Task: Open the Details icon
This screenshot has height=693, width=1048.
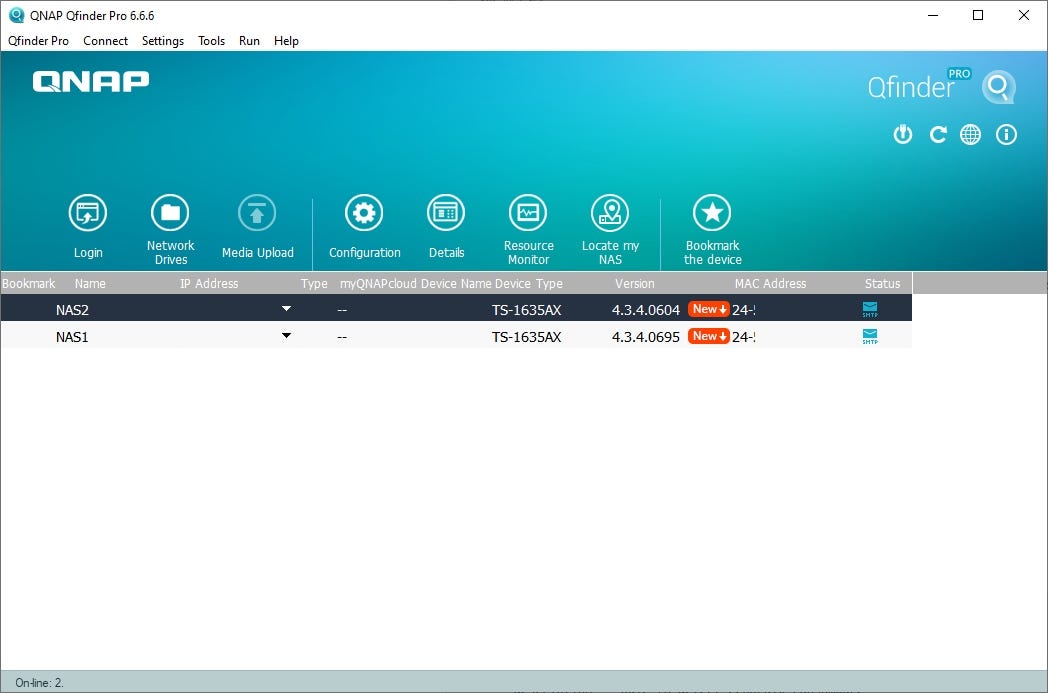Action: tap(446, 213)
